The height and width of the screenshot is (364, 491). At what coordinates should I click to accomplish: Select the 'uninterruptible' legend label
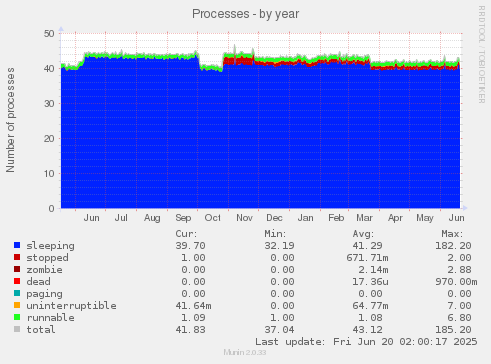tap(71, 306)
